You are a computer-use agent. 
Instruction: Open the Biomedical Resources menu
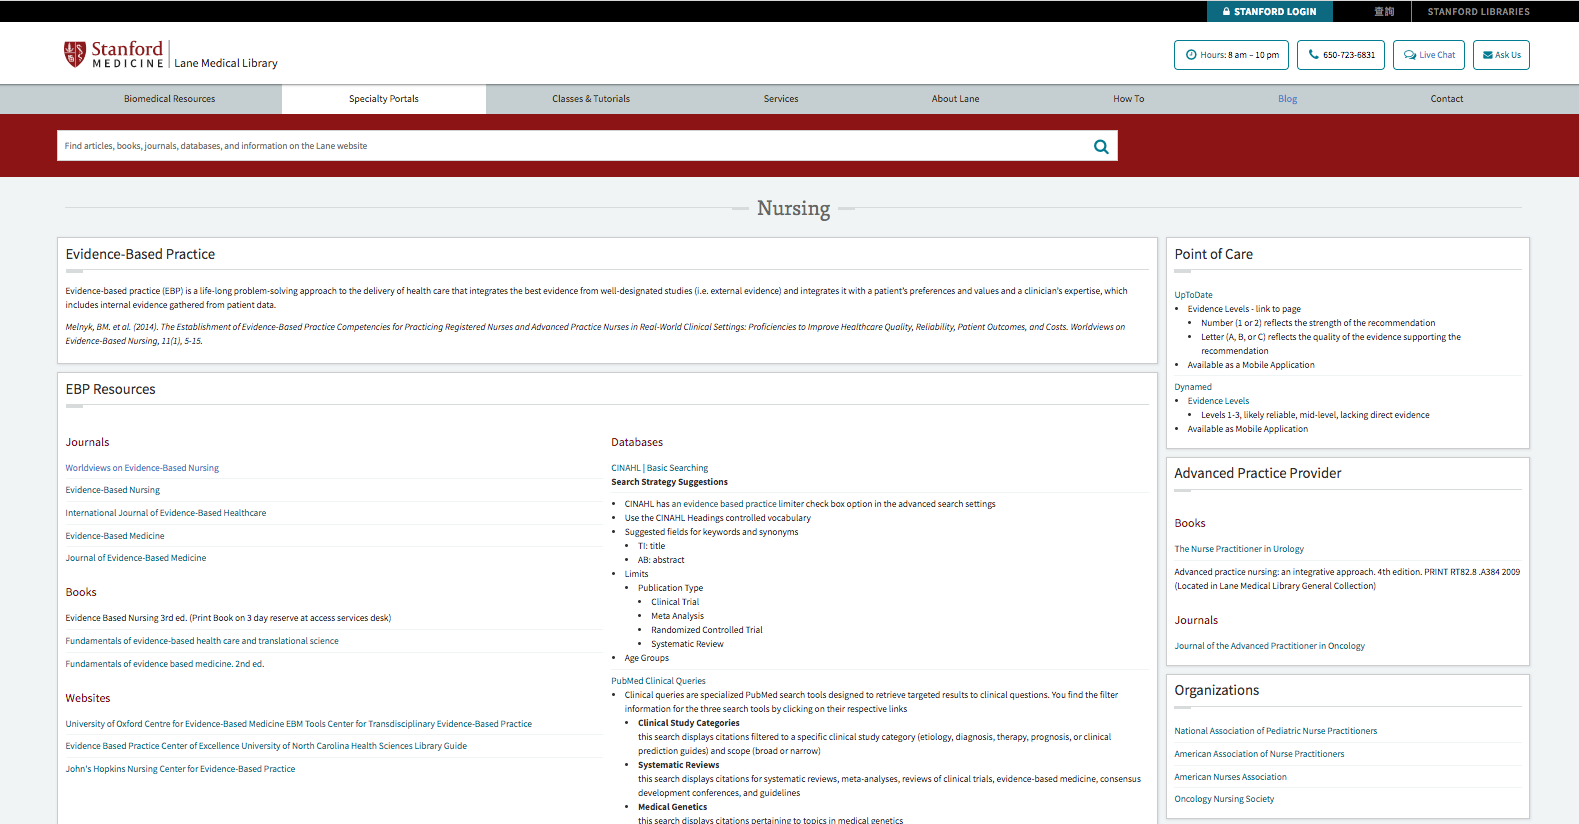pos(169,99)
